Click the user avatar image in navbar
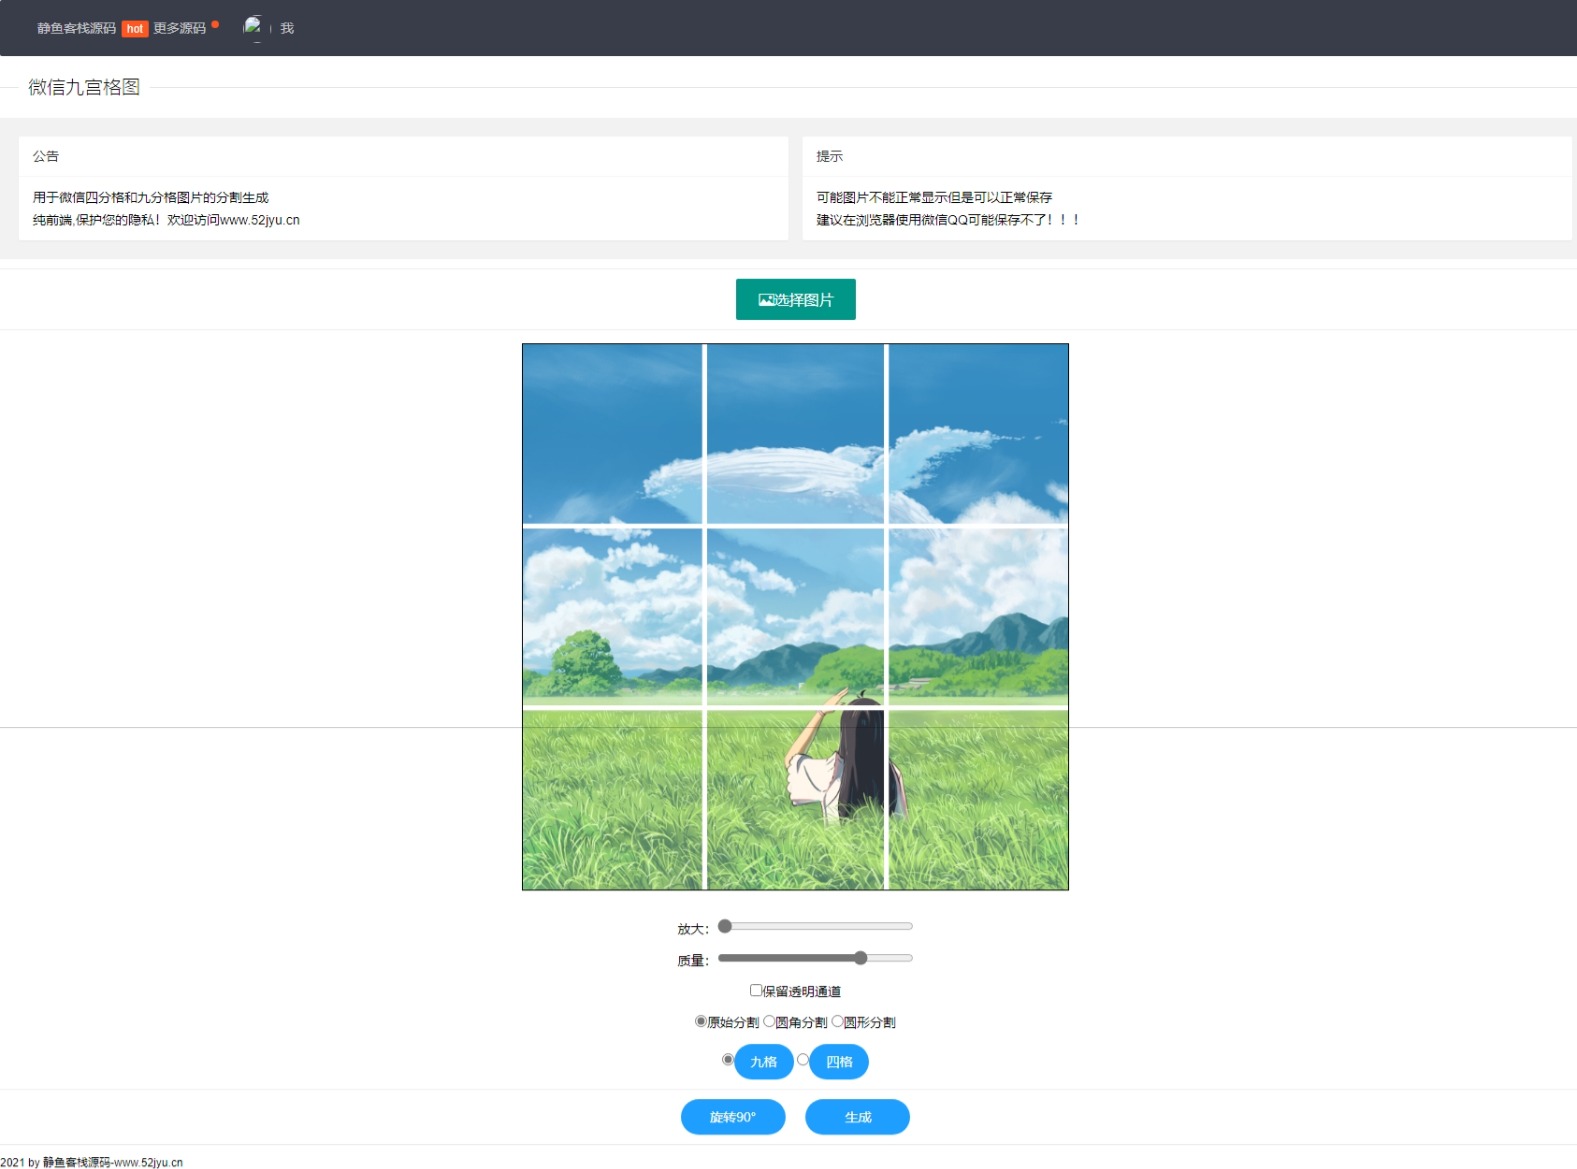1577x1169 pixels. [253, 27]
